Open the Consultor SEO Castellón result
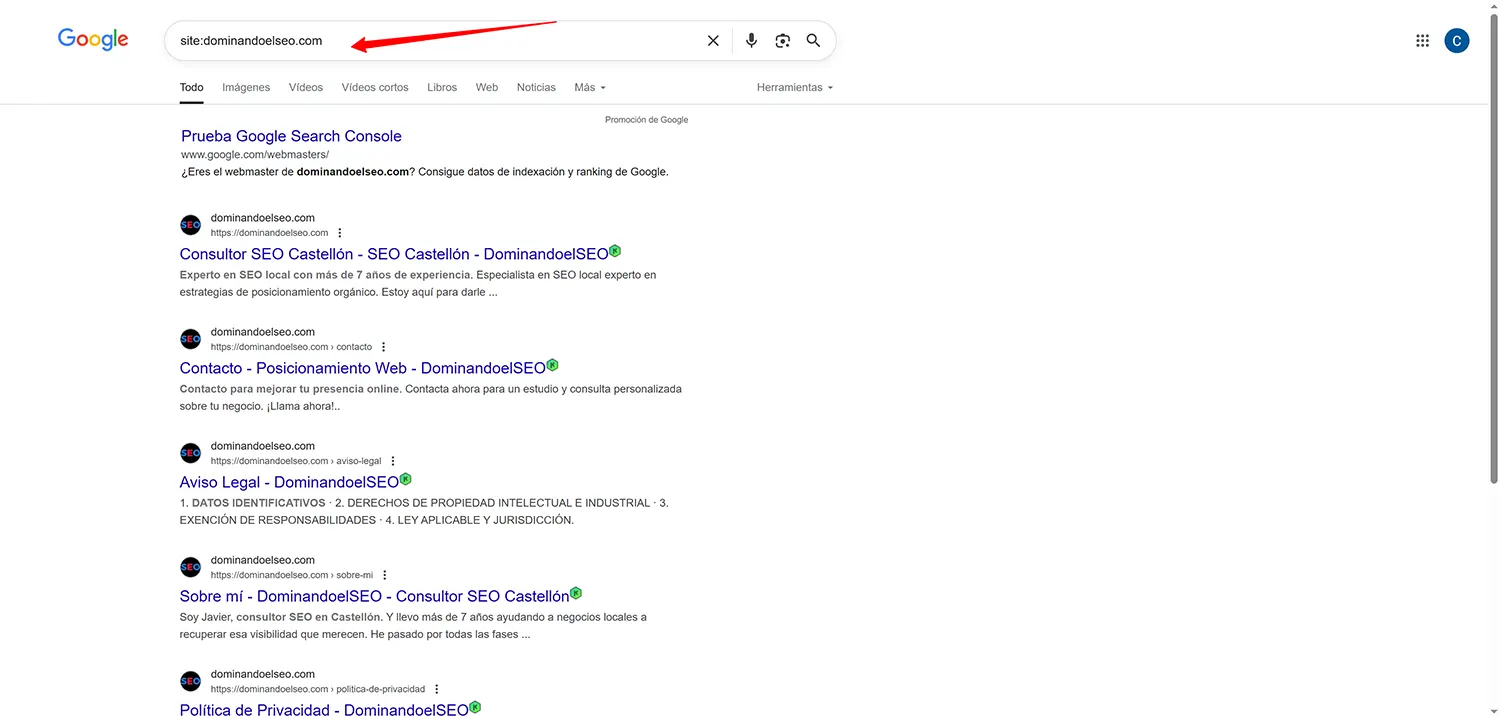Screen dimensions: 1500x718 pyautogui.click(x=393, y=254)
